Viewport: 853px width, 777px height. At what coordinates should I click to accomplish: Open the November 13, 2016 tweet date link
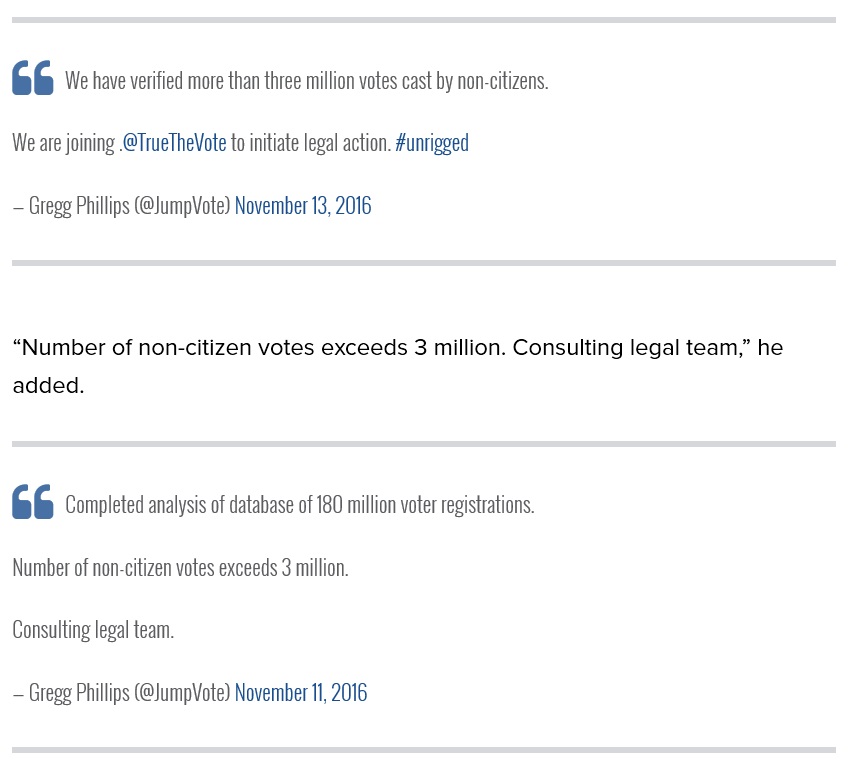(303, 206)
